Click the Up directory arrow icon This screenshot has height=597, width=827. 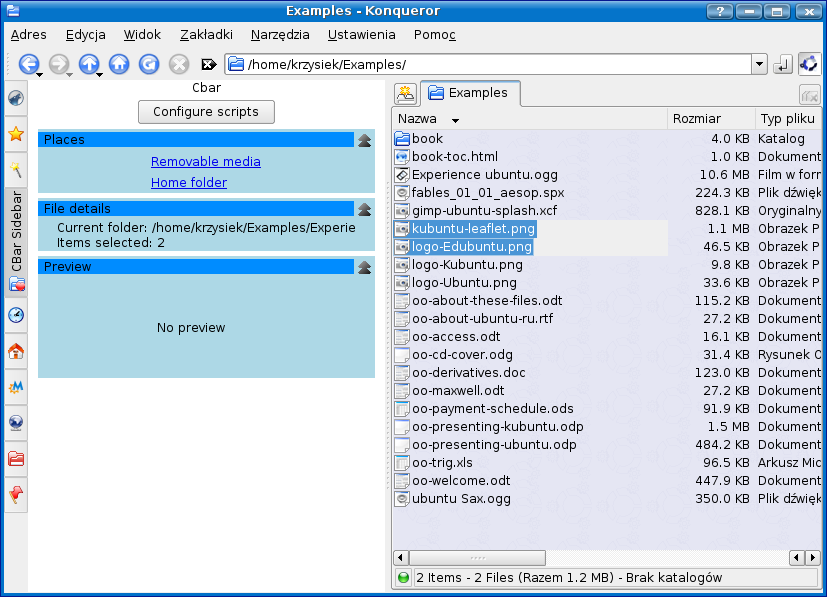pos(89,64)
